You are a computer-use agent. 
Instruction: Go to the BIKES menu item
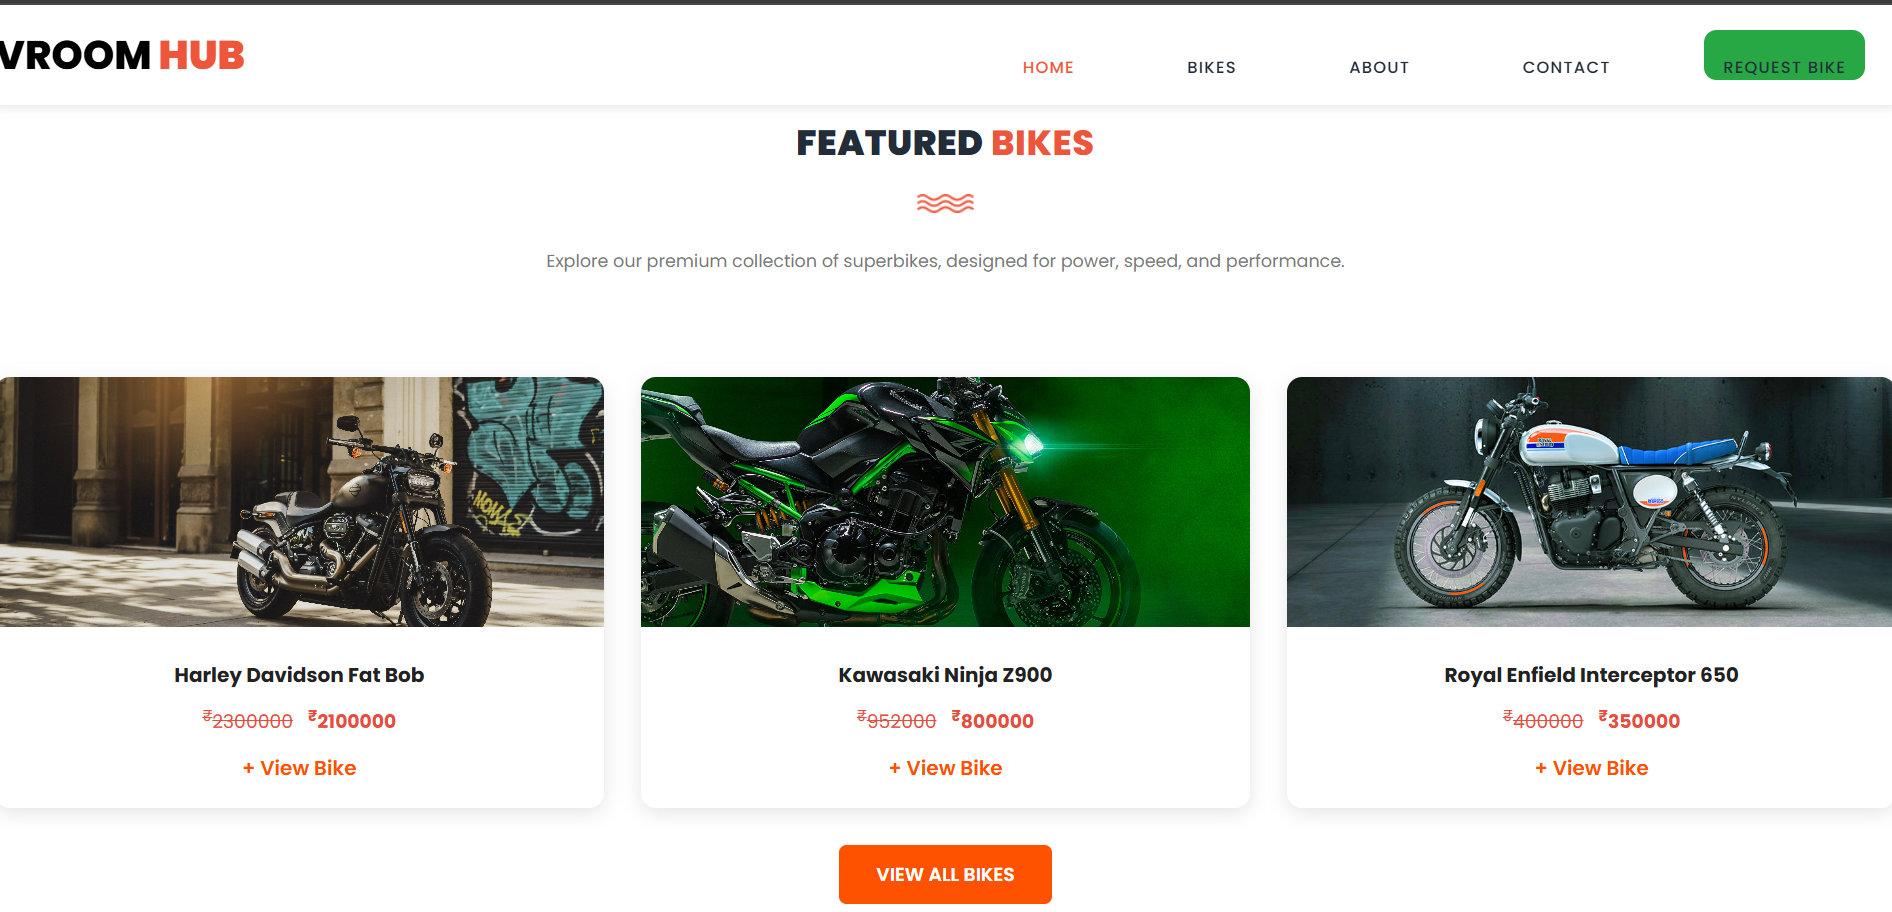(x=1211, y=67)
